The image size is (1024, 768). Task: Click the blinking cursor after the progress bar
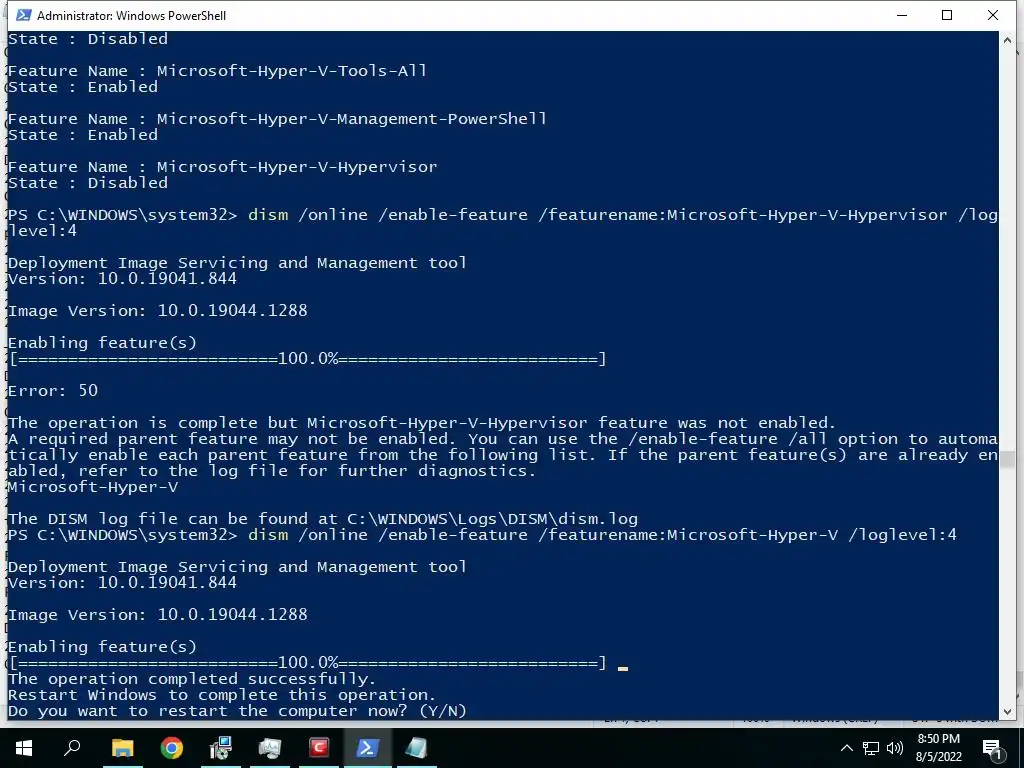(622, 668)
